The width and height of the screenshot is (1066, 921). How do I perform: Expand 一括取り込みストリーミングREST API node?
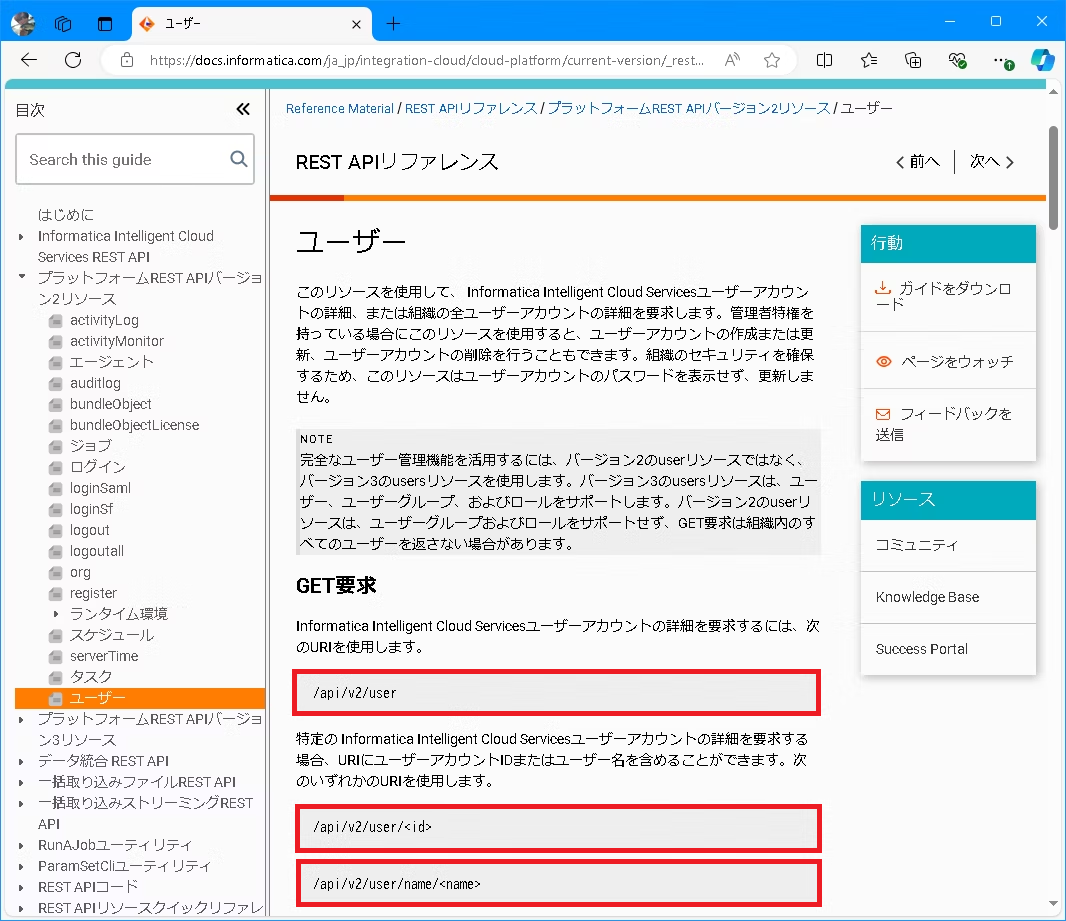(21, 804)
